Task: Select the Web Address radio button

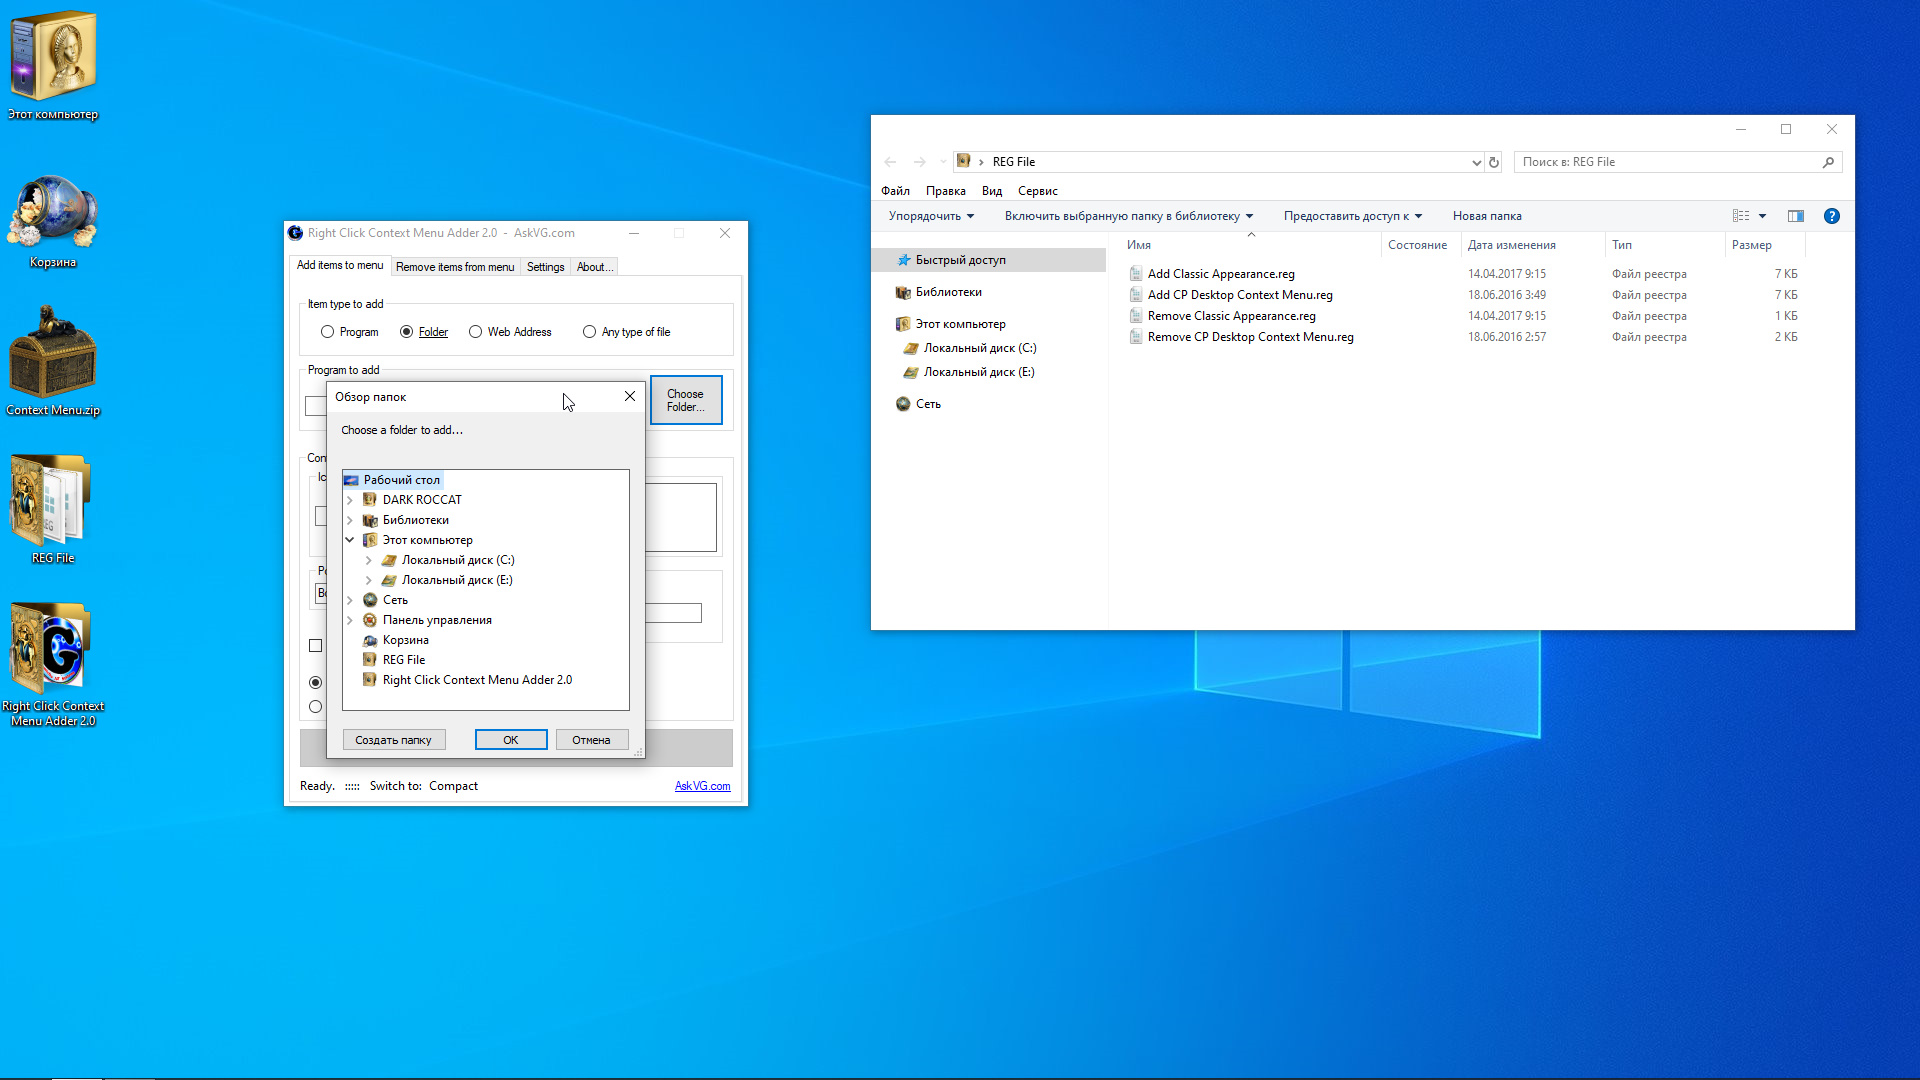Action: tap(475, 331)
